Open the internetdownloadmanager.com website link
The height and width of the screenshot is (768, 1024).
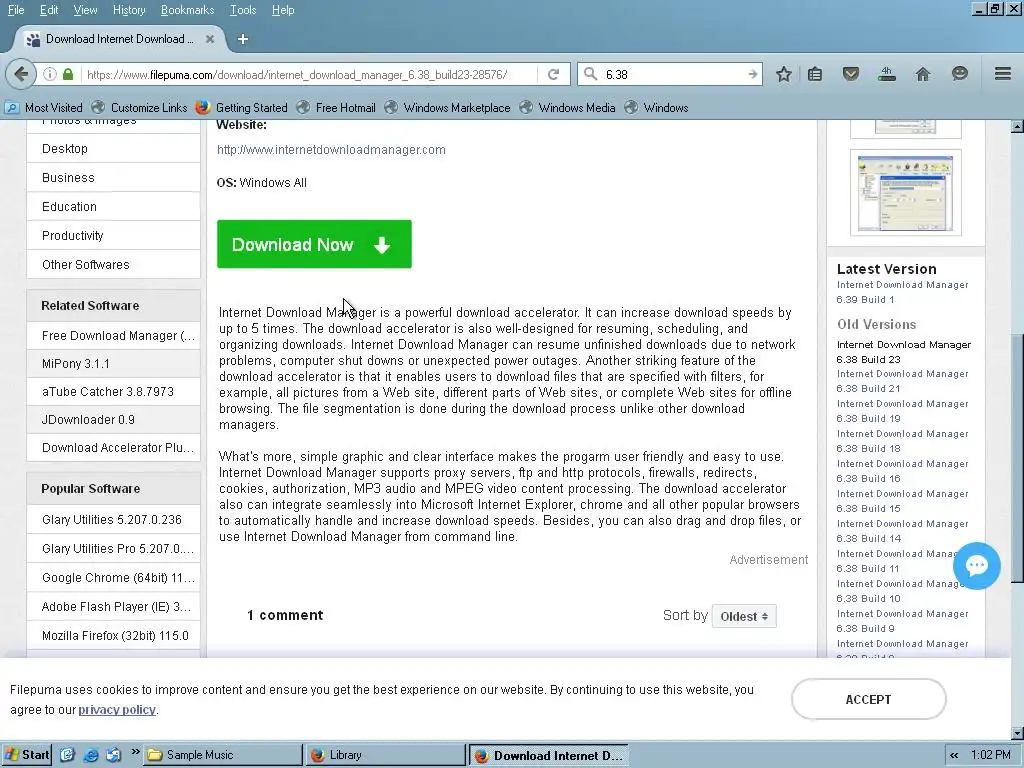coord(331,150)
